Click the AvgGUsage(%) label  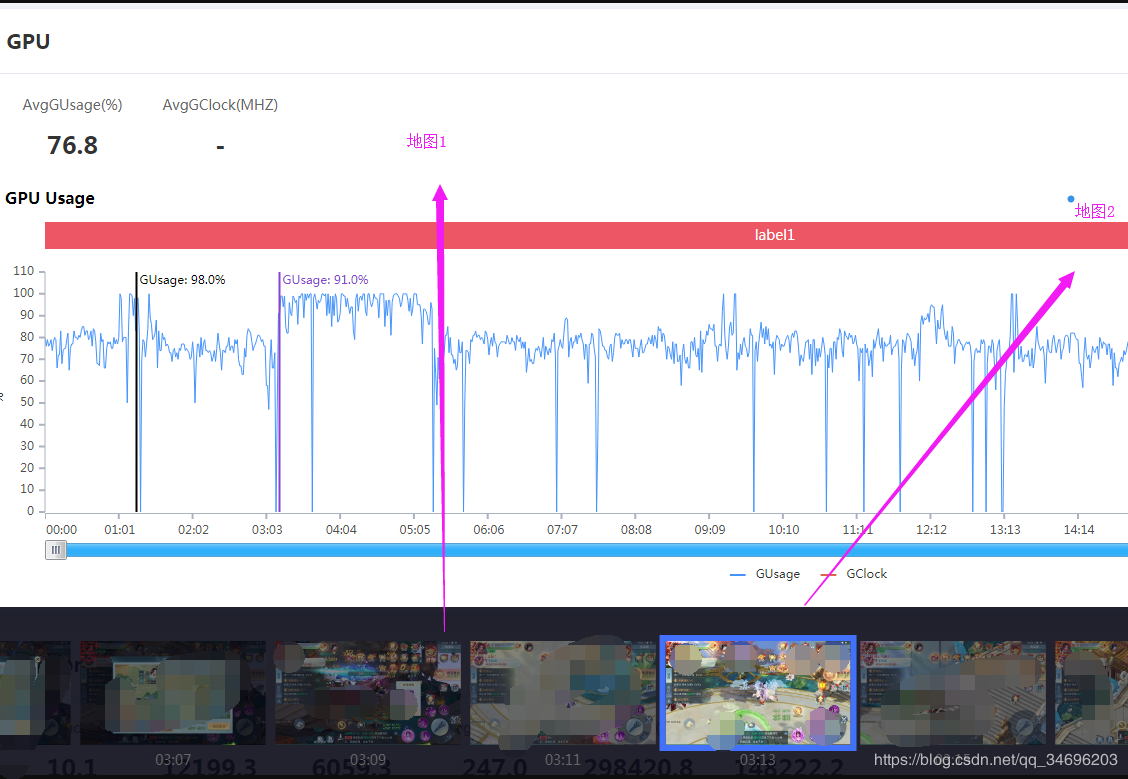click(73, 105)
